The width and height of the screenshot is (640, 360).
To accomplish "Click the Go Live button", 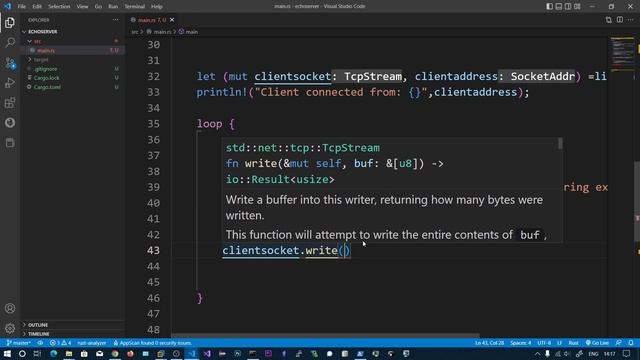I will tap(597, 343).
